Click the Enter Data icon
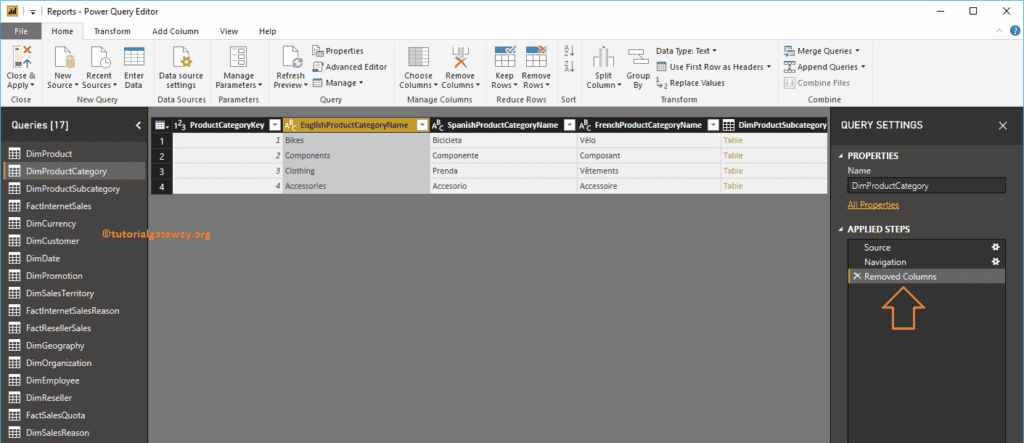Viewport: 1024px width, 443px height. pos(134,57)
